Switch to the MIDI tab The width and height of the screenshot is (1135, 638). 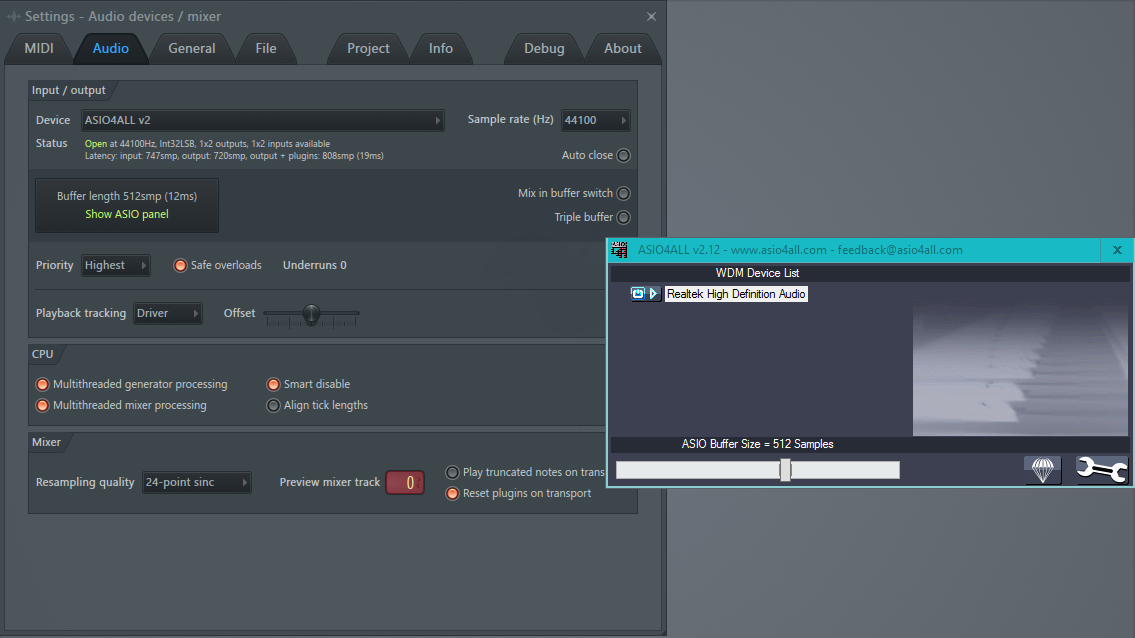(39, 49)
